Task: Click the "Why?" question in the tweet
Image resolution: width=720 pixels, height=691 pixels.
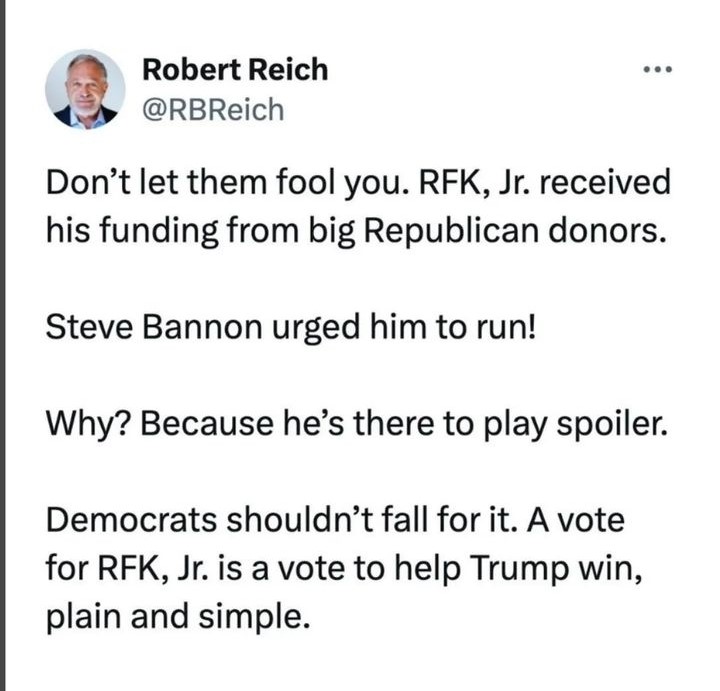Action: [89, 424]
